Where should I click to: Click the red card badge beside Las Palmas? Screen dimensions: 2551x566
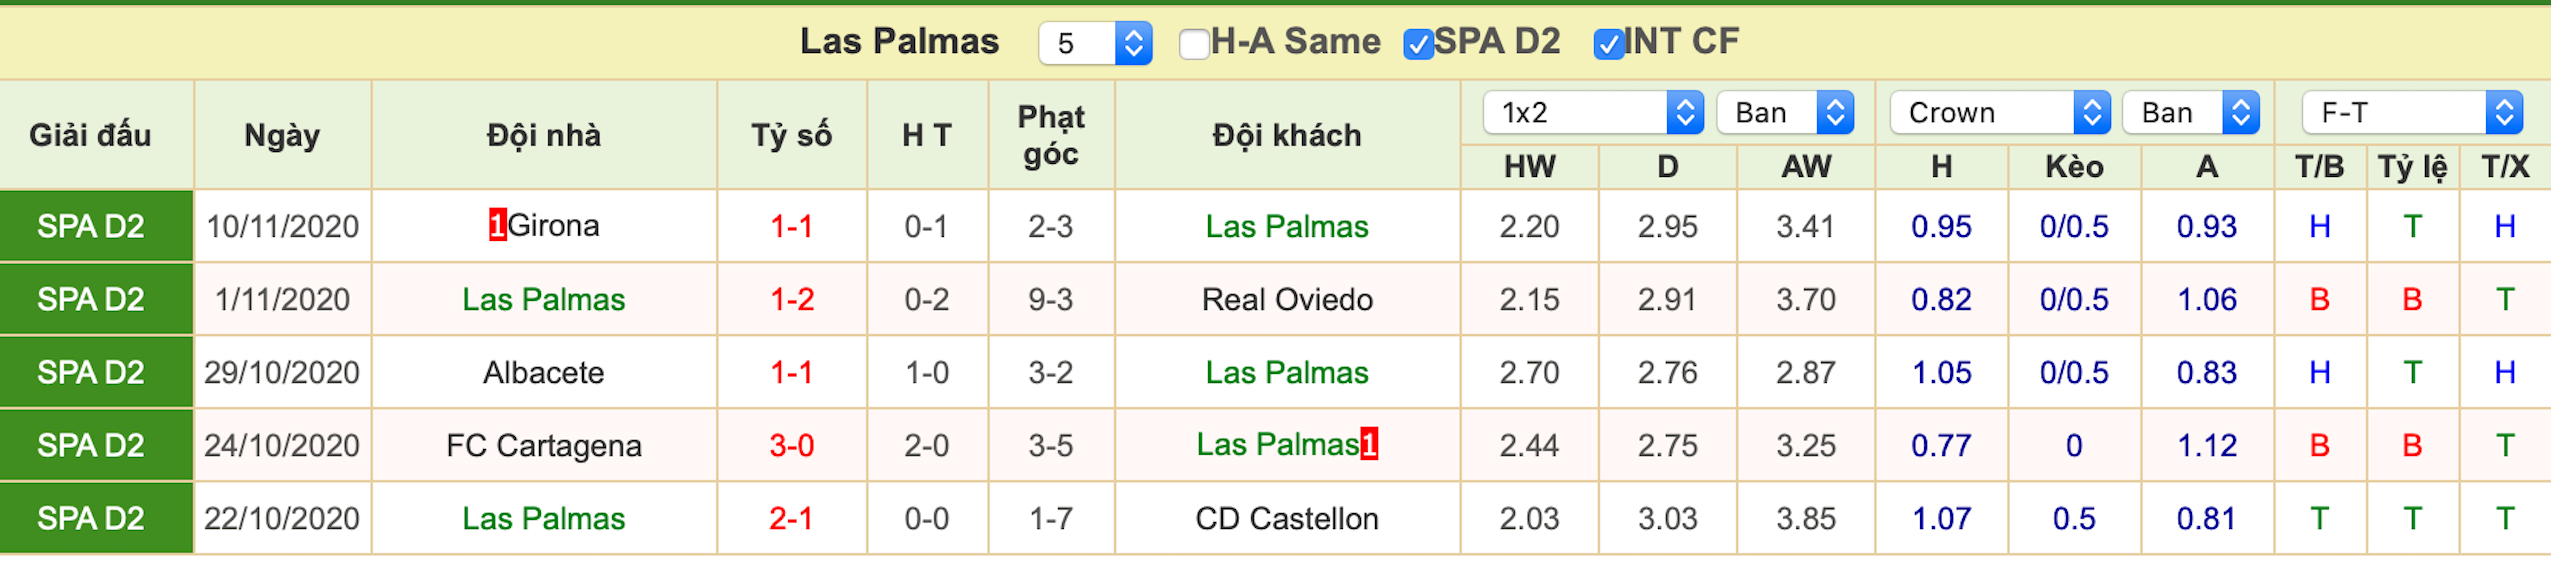(1369, 443)
